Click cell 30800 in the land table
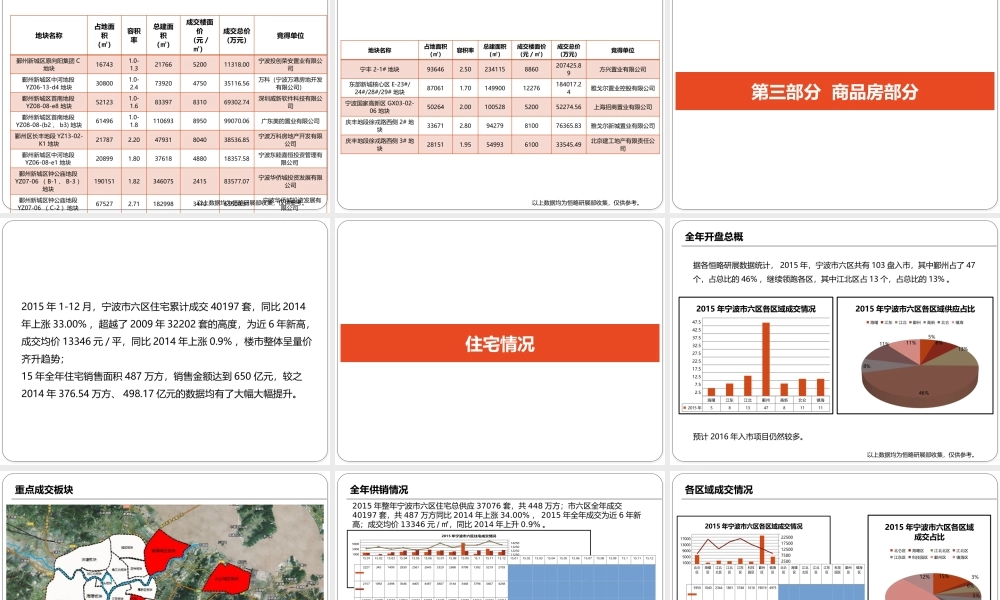 (104, 84)
